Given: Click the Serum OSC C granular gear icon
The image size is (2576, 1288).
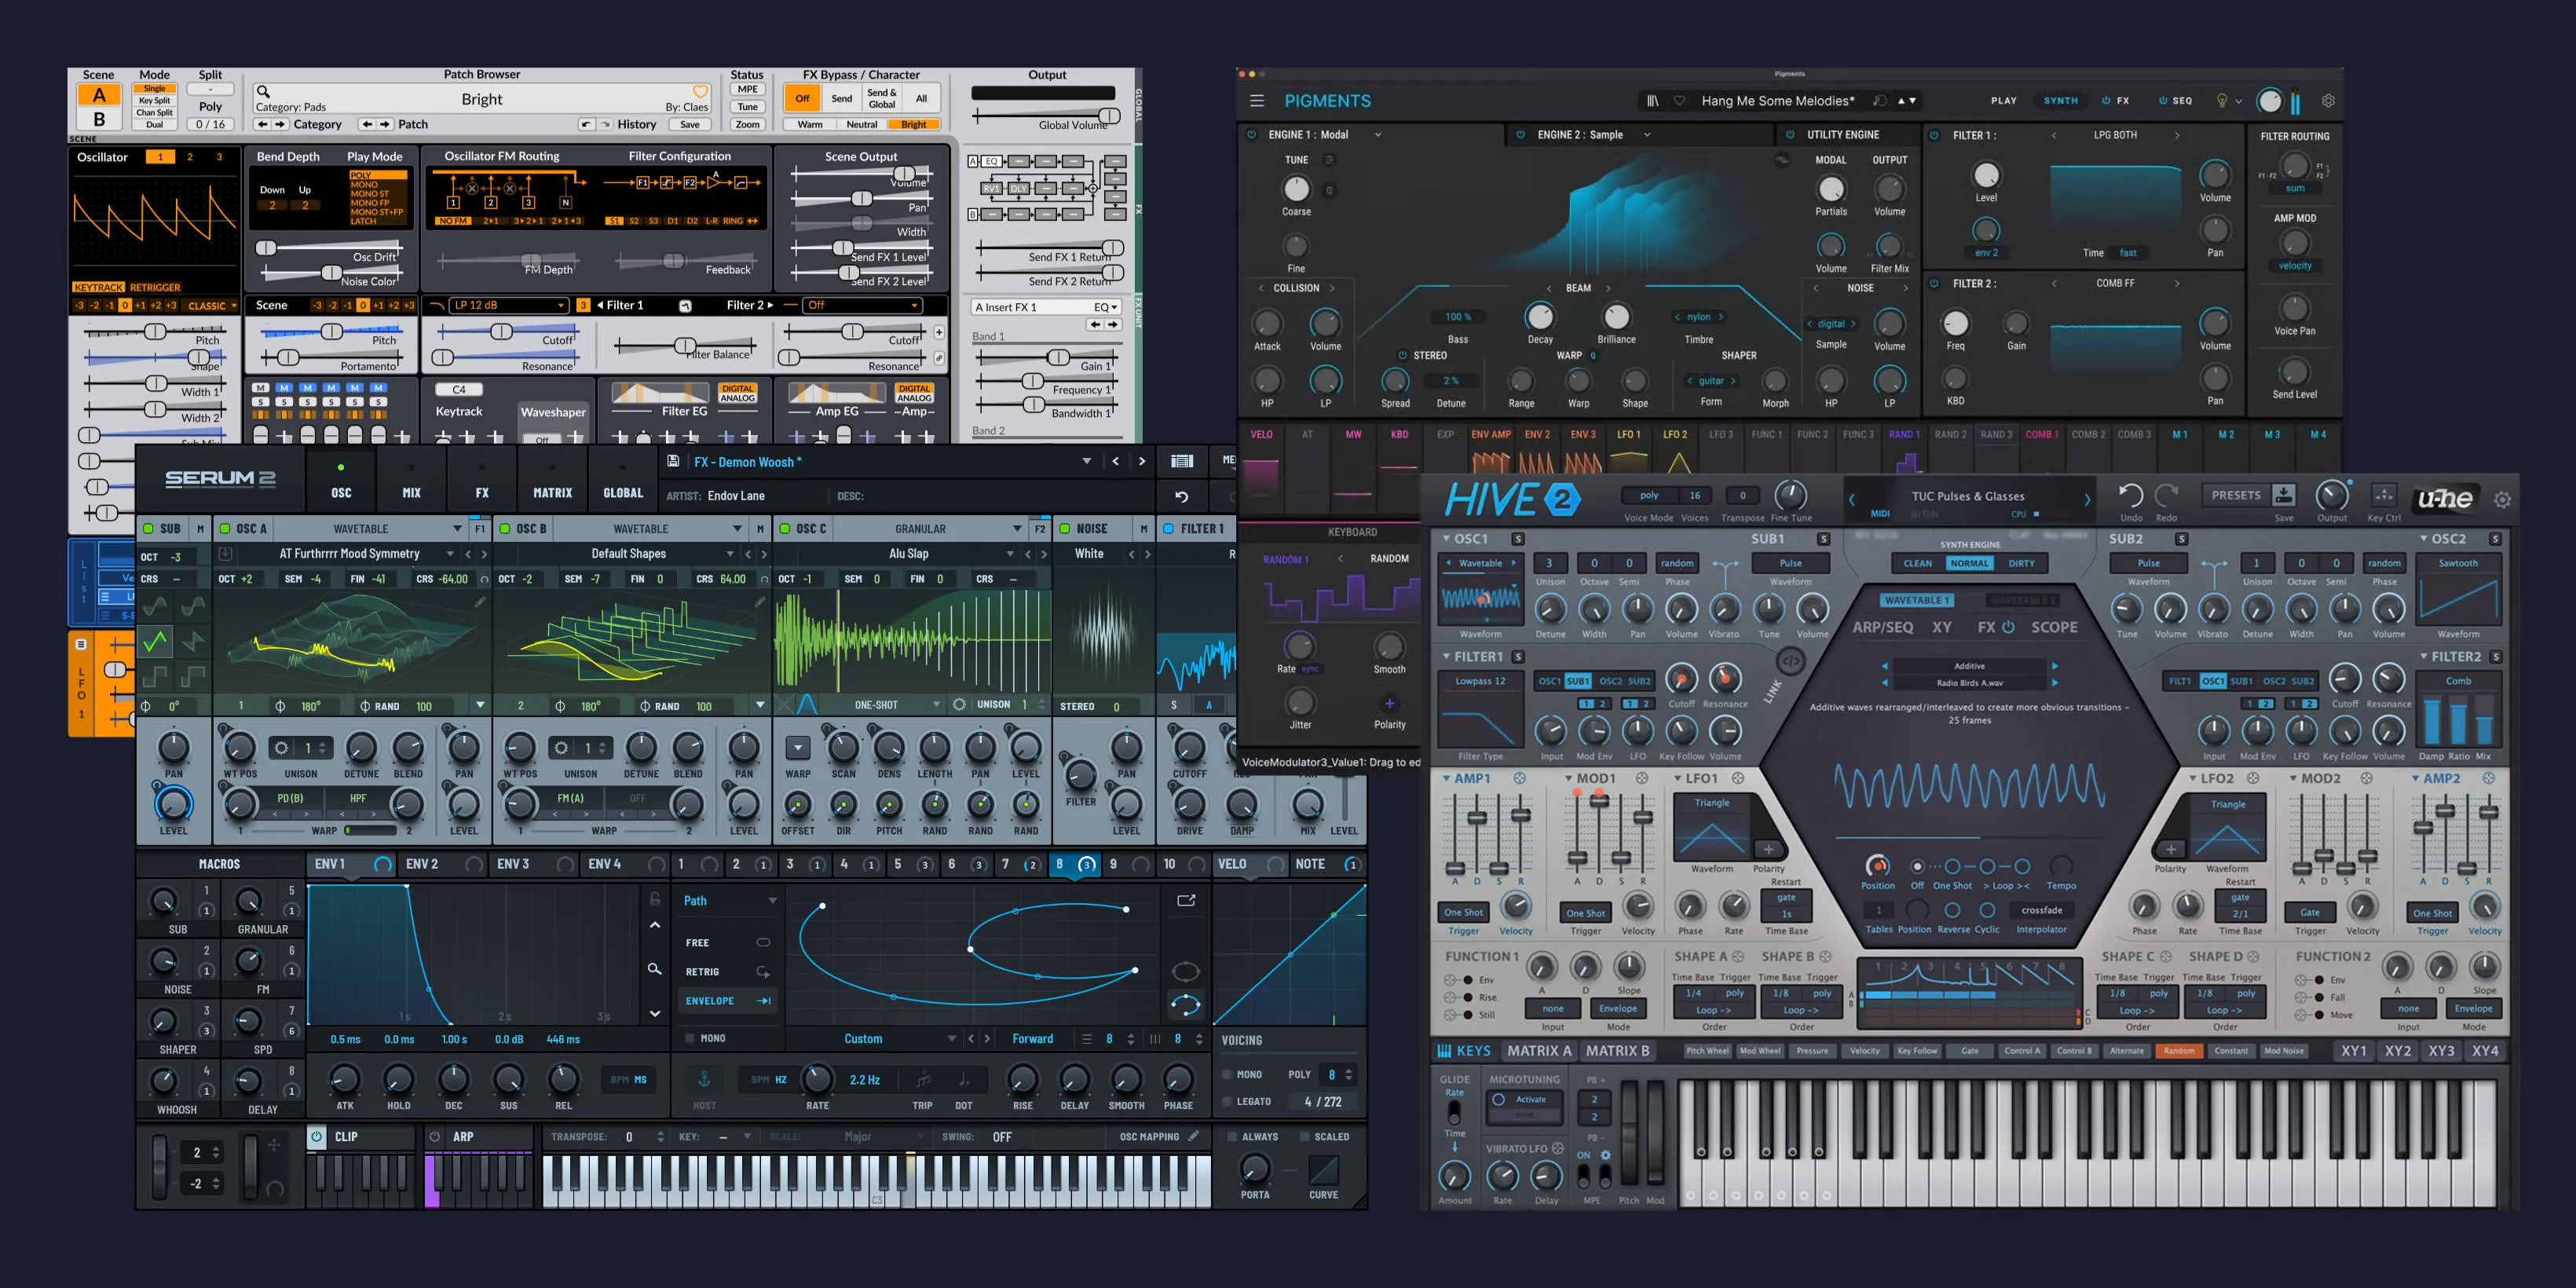Looking at the screenshot, I should pyautogui.click(x=959, y=705).
